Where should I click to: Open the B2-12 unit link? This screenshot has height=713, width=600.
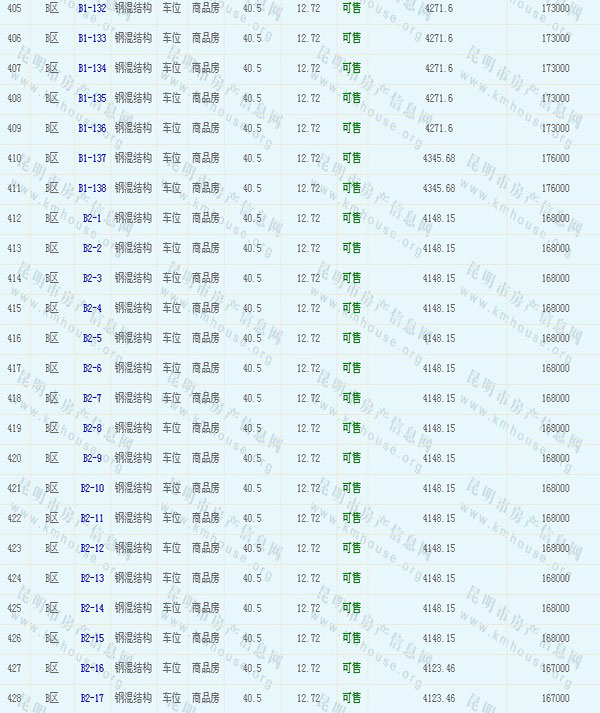tap(92, 548)
